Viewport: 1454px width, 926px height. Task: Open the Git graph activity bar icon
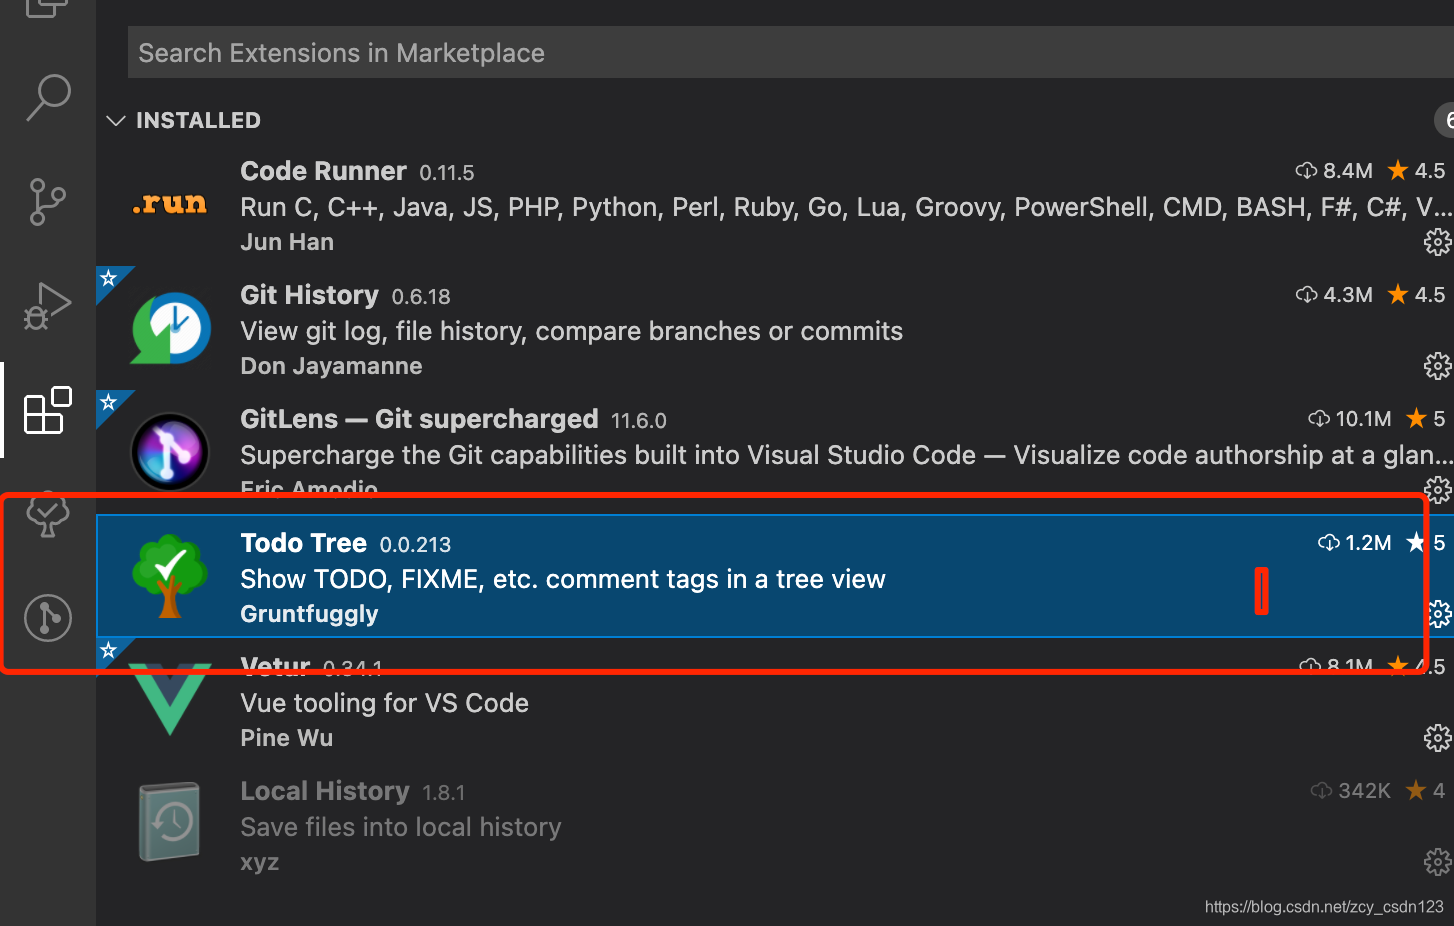[x=48, y=617]
